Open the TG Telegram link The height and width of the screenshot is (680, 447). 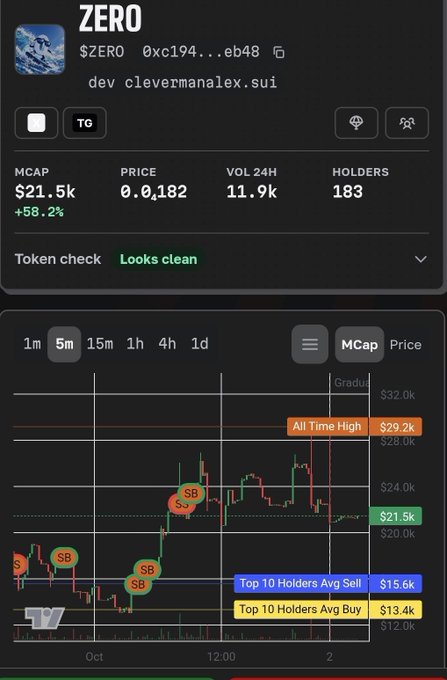coord(85,123)
